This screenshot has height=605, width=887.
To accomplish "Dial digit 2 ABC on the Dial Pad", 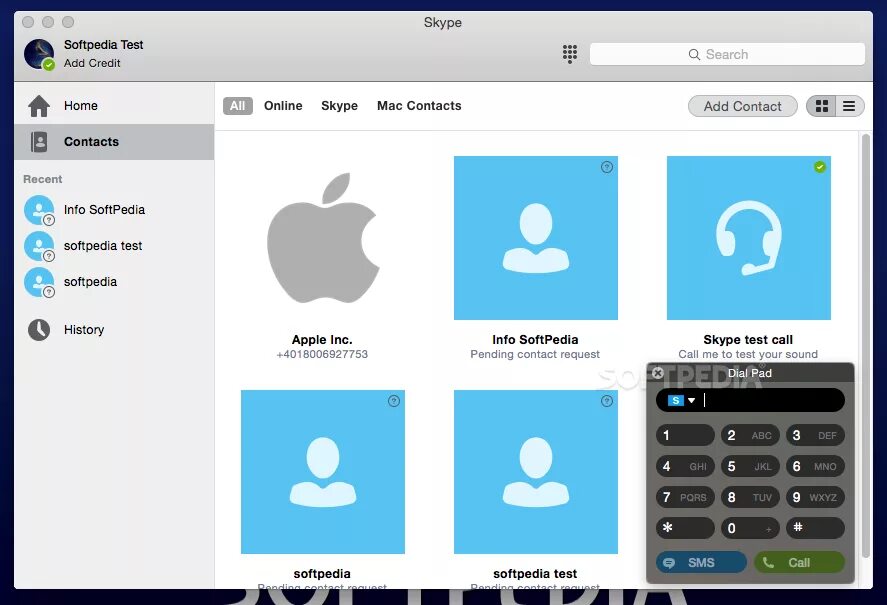I will [750, 435].
